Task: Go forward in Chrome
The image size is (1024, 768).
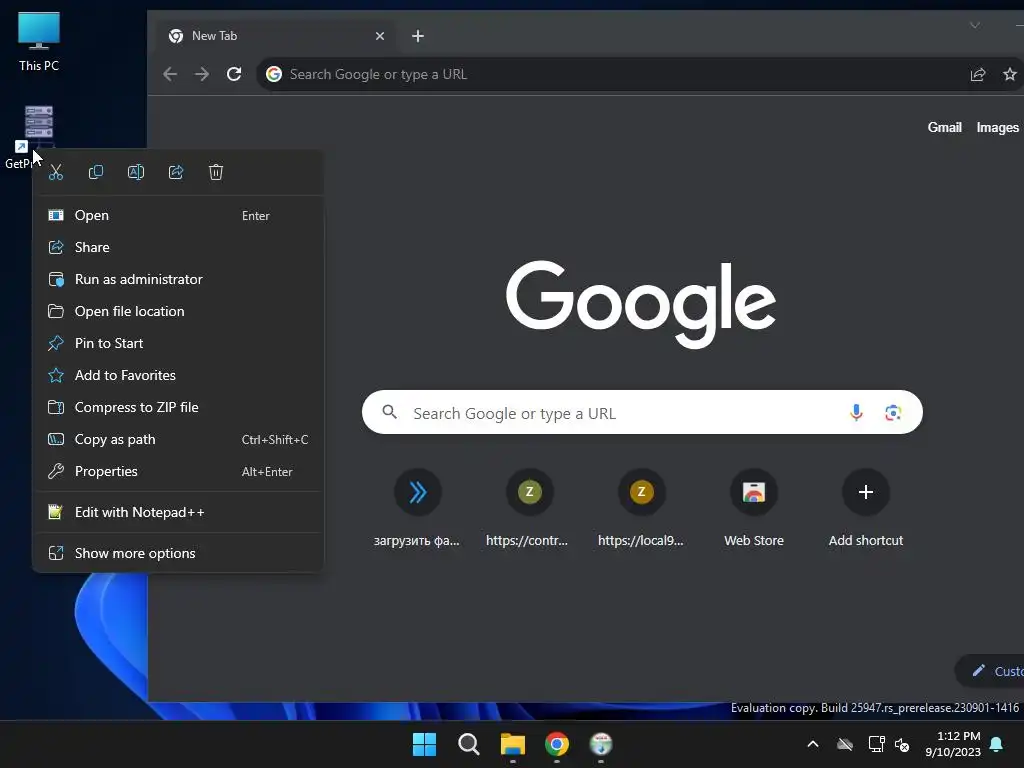Action: point(202,74)
